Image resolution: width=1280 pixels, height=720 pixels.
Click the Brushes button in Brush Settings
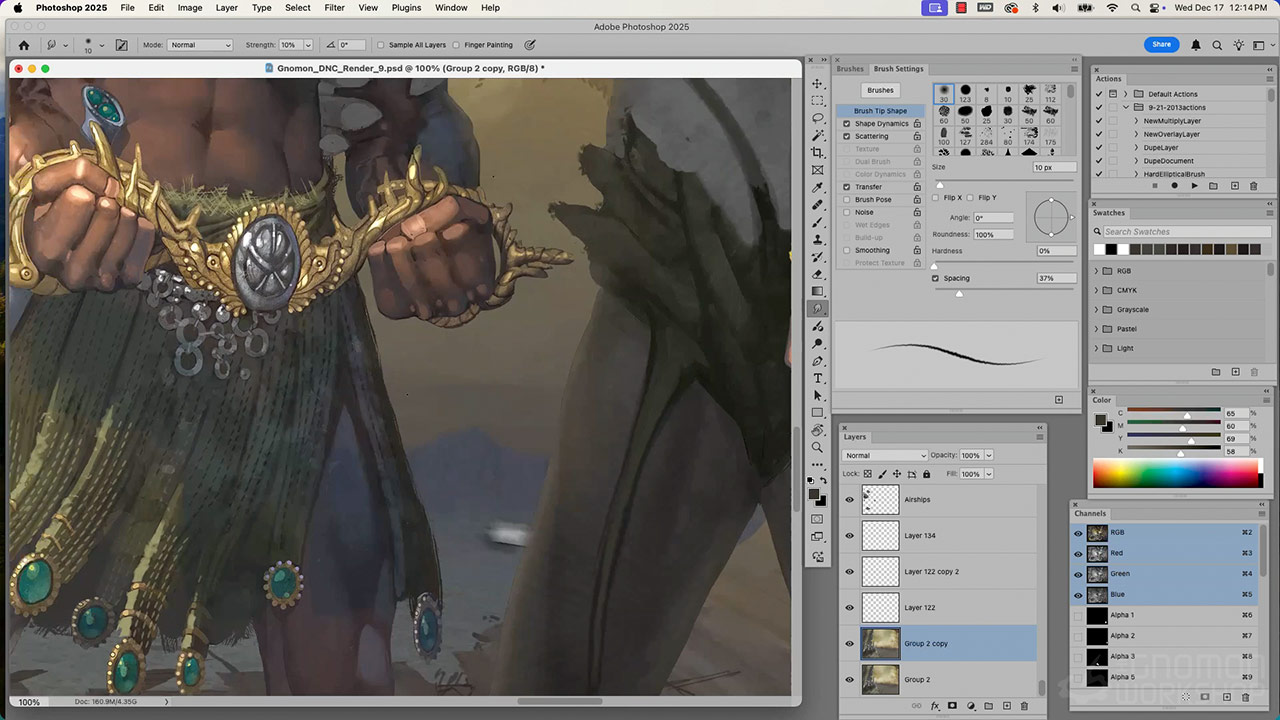880,90
